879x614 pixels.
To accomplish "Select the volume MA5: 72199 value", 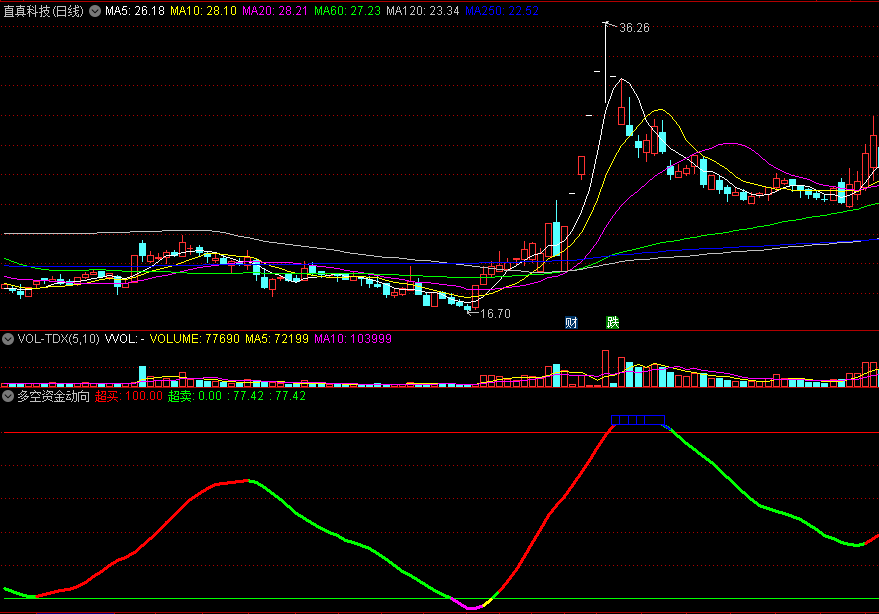I will [x=277, y=339].
